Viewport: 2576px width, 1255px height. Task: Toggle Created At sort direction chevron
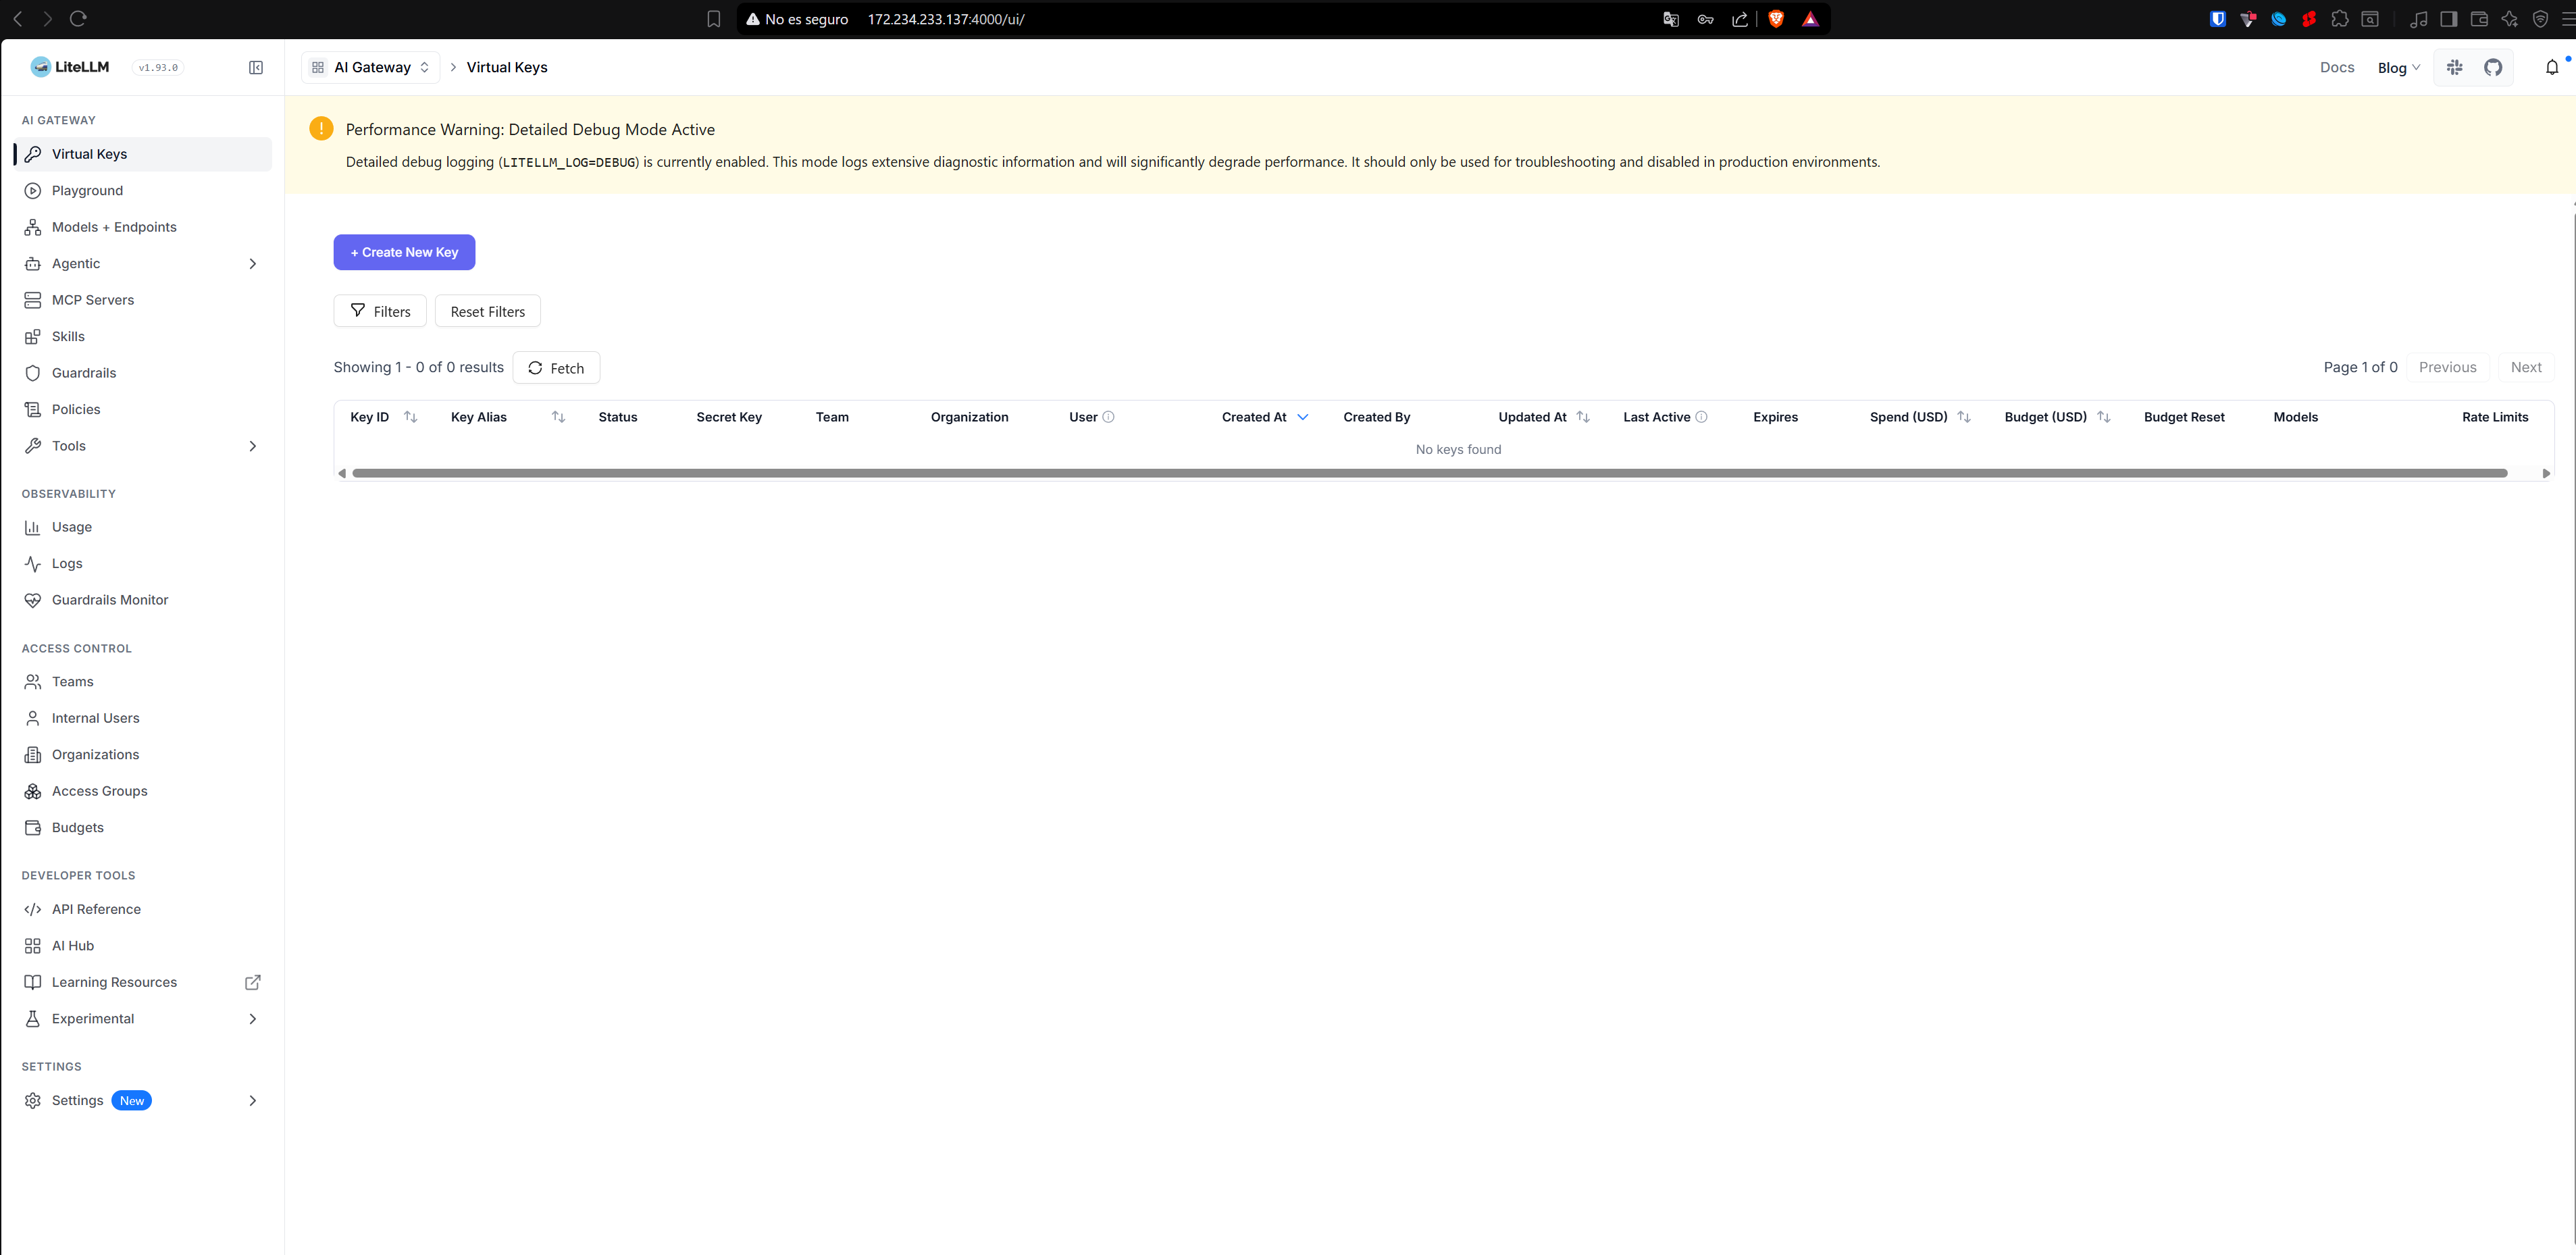pyautogui.click(x=1303, y=417)
